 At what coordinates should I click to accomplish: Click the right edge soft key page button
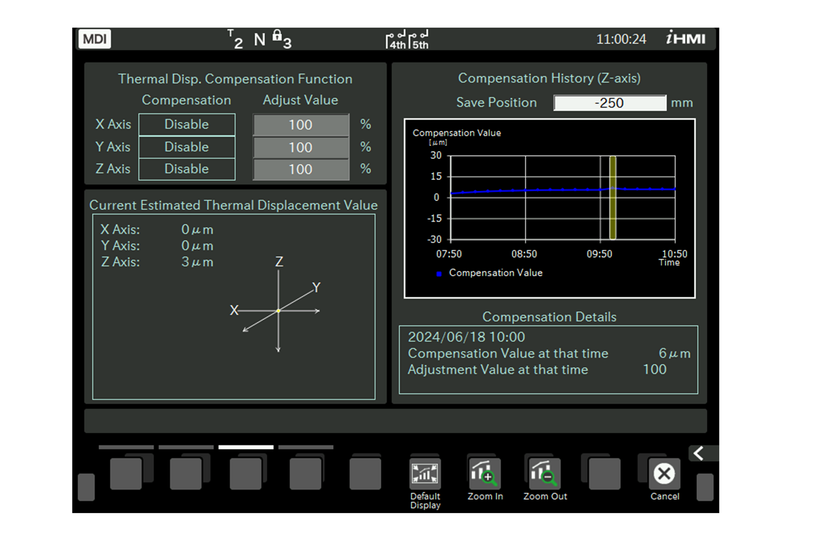click(x=705, y=487)
